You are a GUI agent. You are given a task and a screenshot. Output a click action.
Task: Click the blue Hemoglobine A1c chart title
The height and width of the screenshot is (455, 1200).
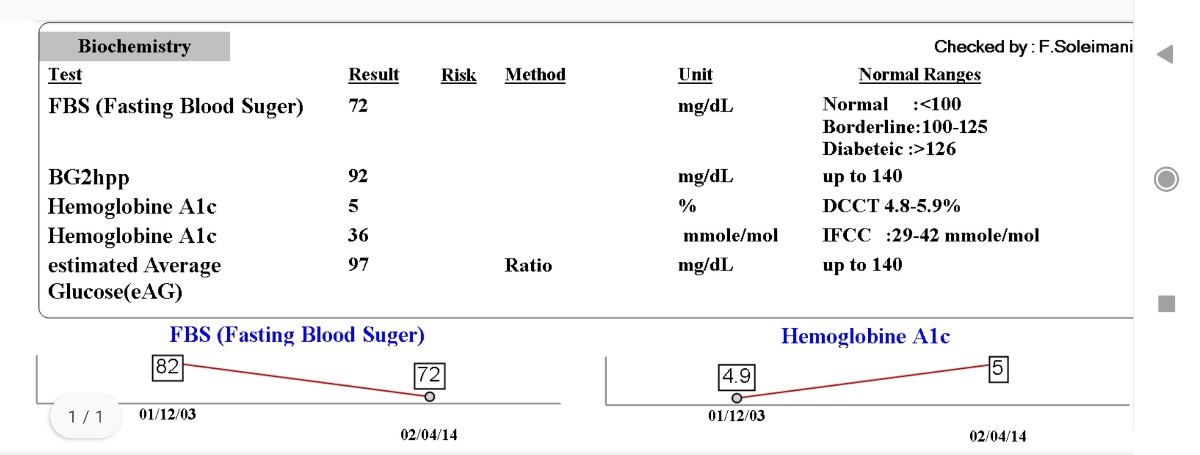click(866, 337)
